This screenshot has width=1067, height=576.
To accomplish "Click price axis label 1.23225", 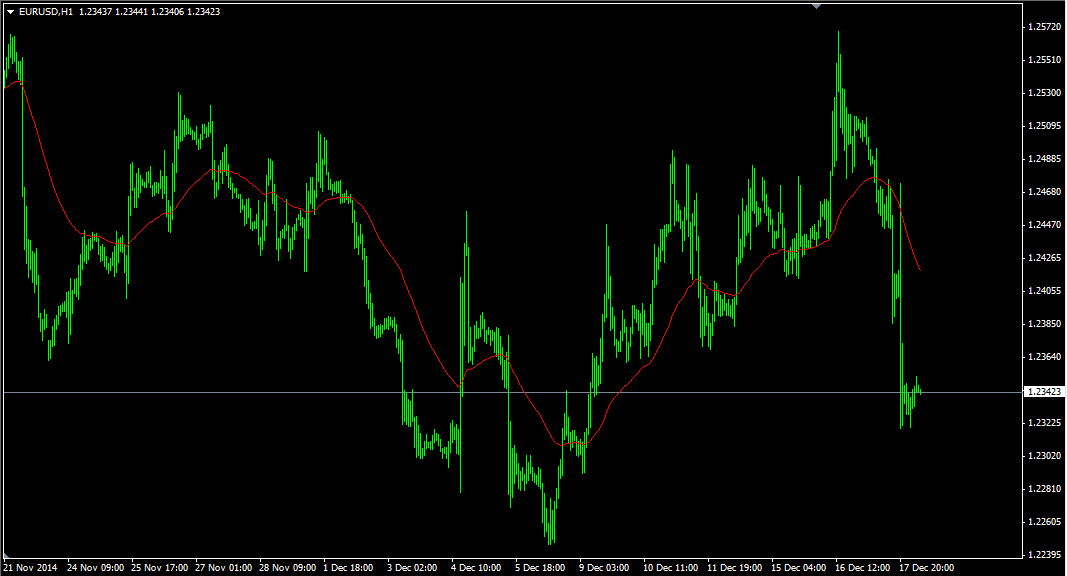I will pos(1045,423).
